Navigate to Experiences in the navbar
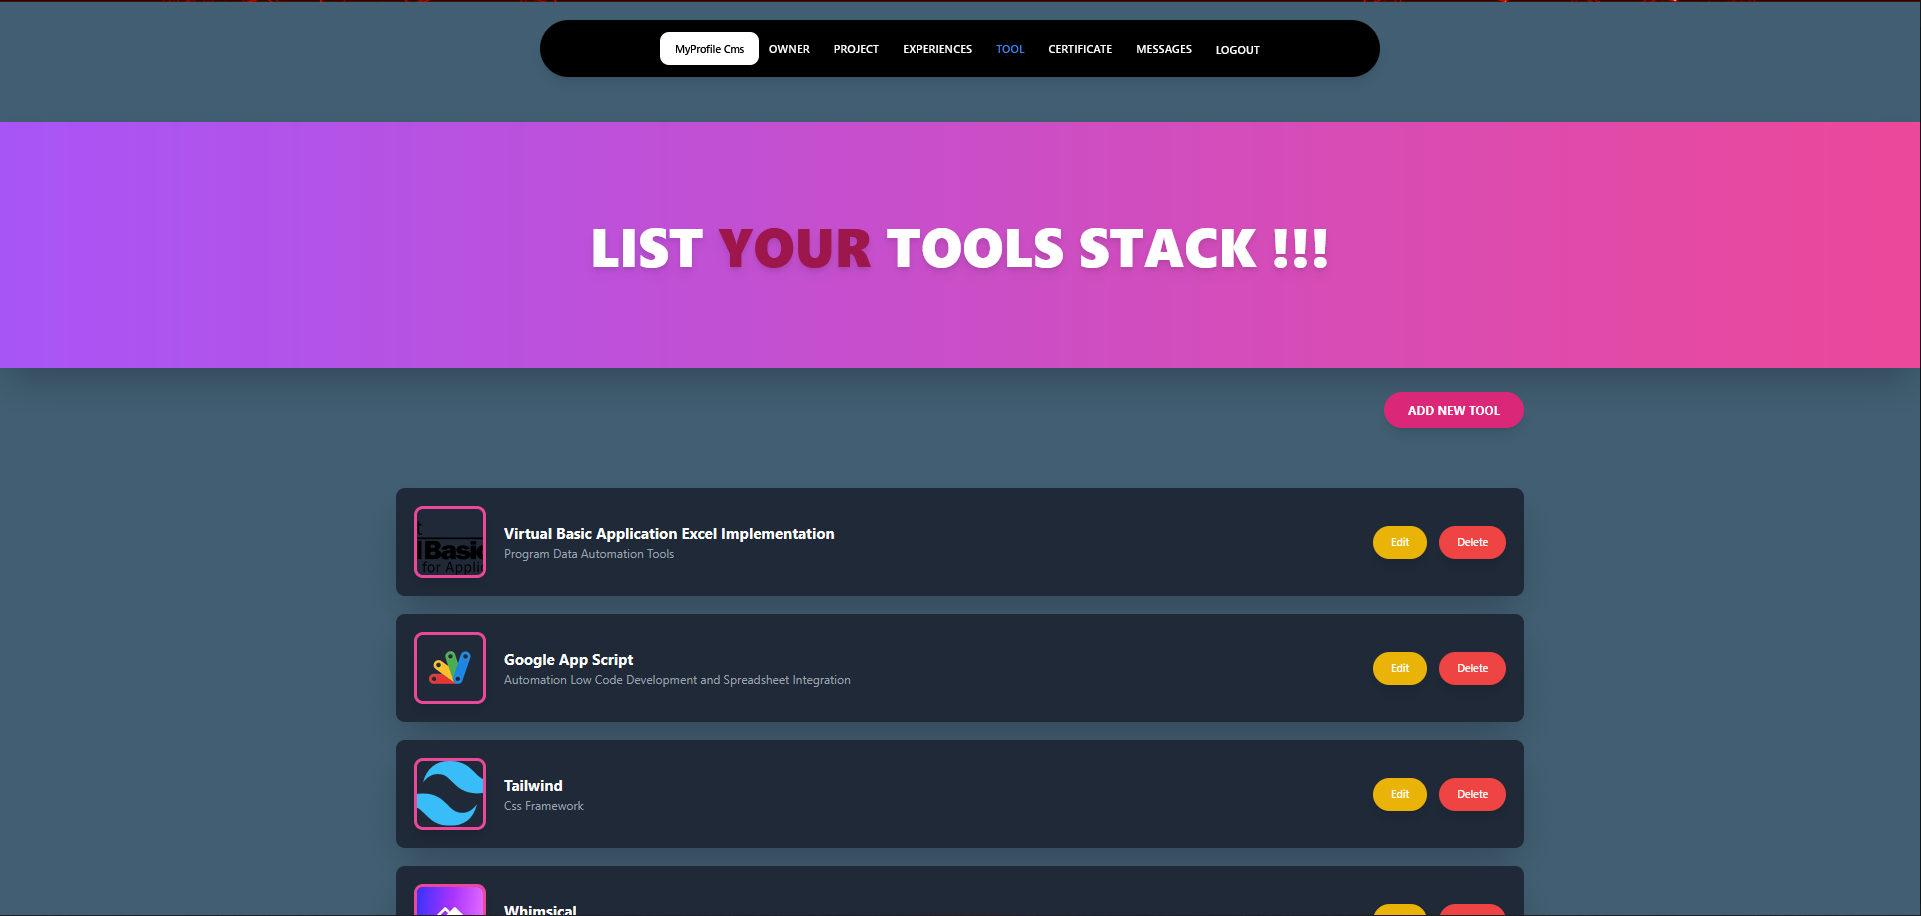The image size is (1921, 916). point(937,49)
